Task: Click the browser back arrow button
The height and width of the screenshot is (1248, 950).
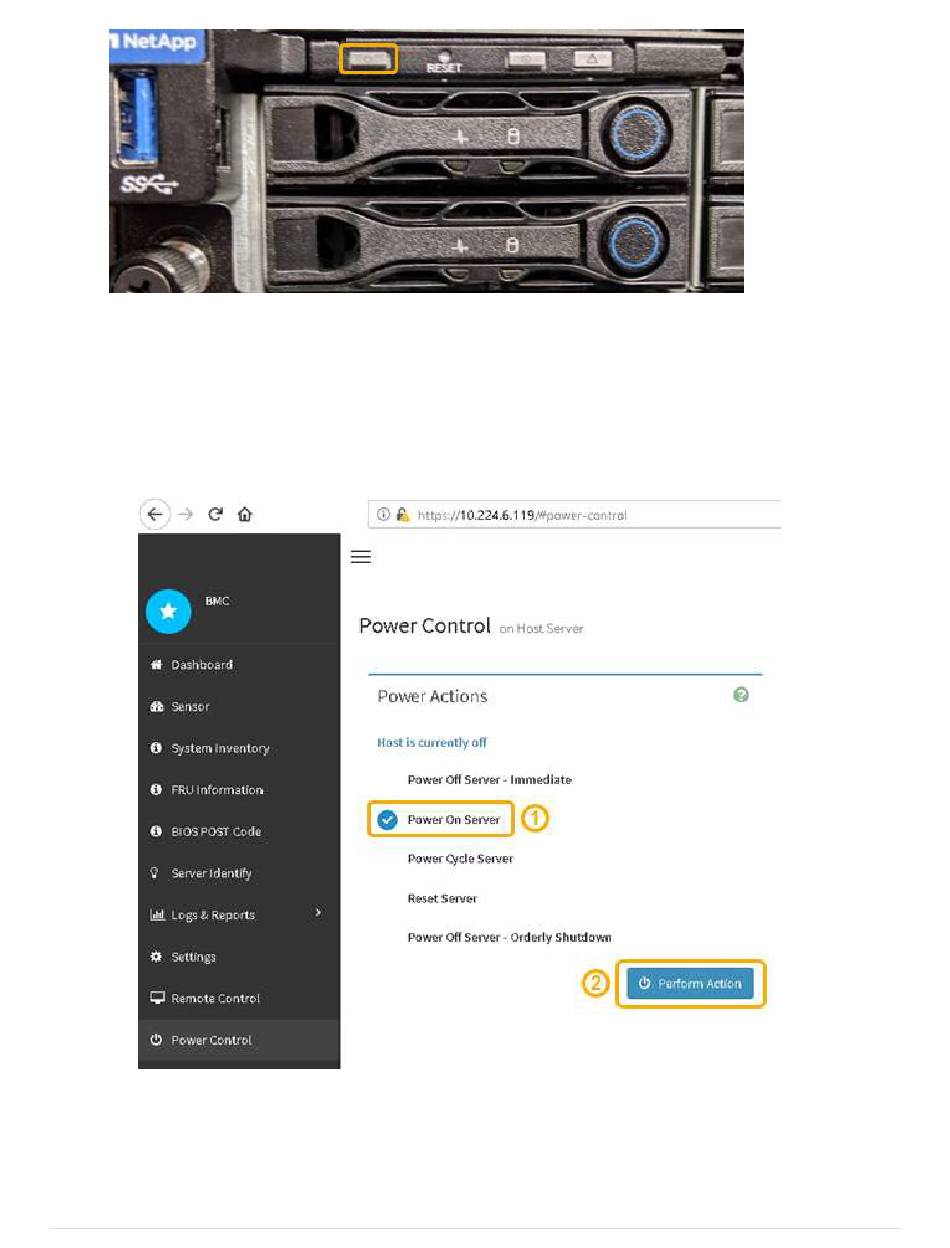Action: click(153, 515)
